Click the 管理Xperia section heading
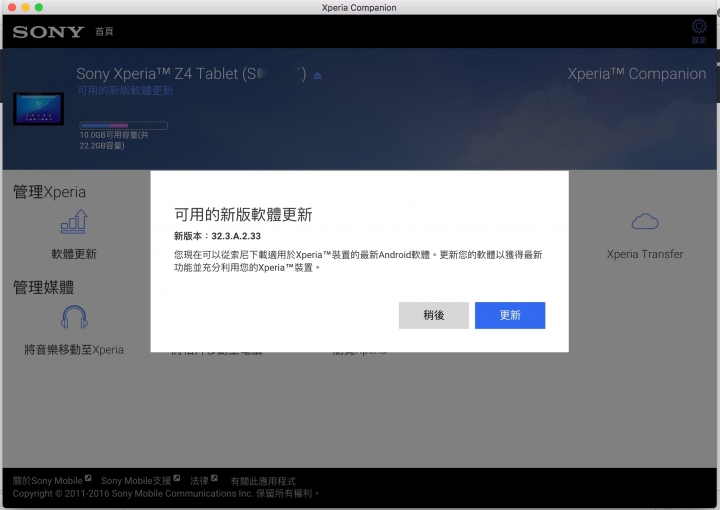Image resolution: width=720 pixels, height=510 pixels. pyautogui.click(x=49, y=192)
